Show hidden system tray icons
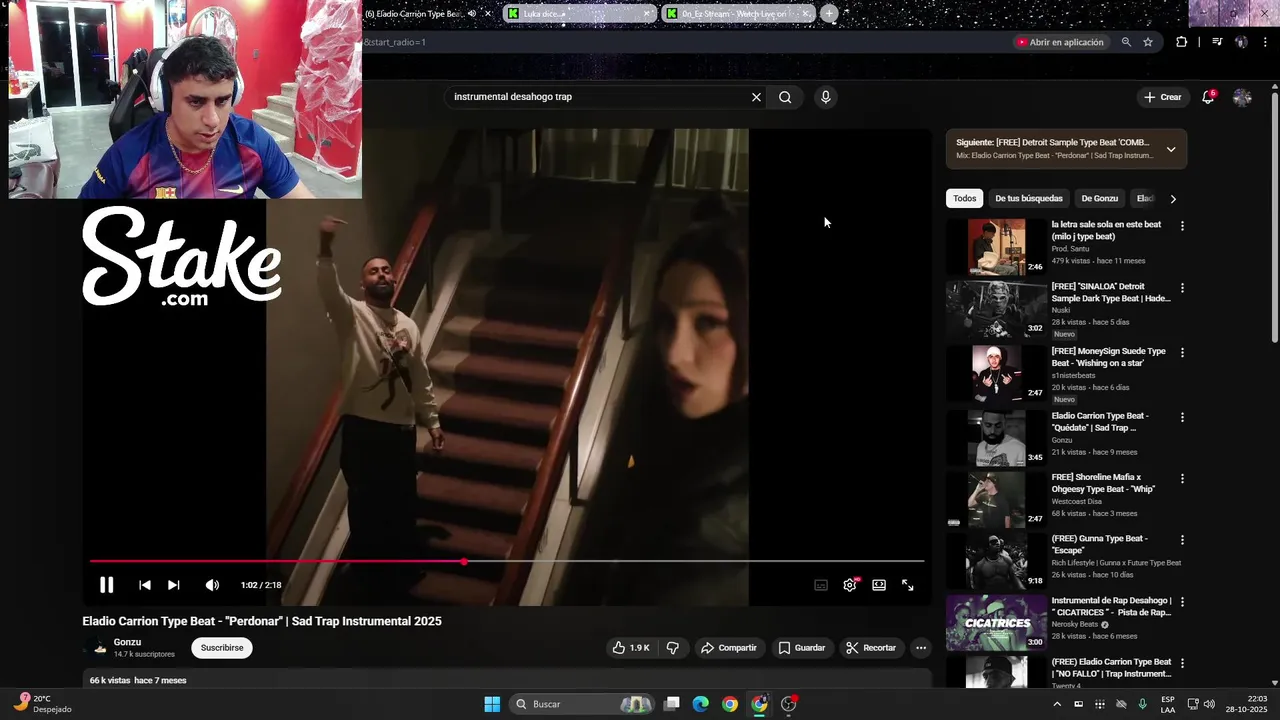Viewport: 1280px width, 720px height. click(1057, 704)
